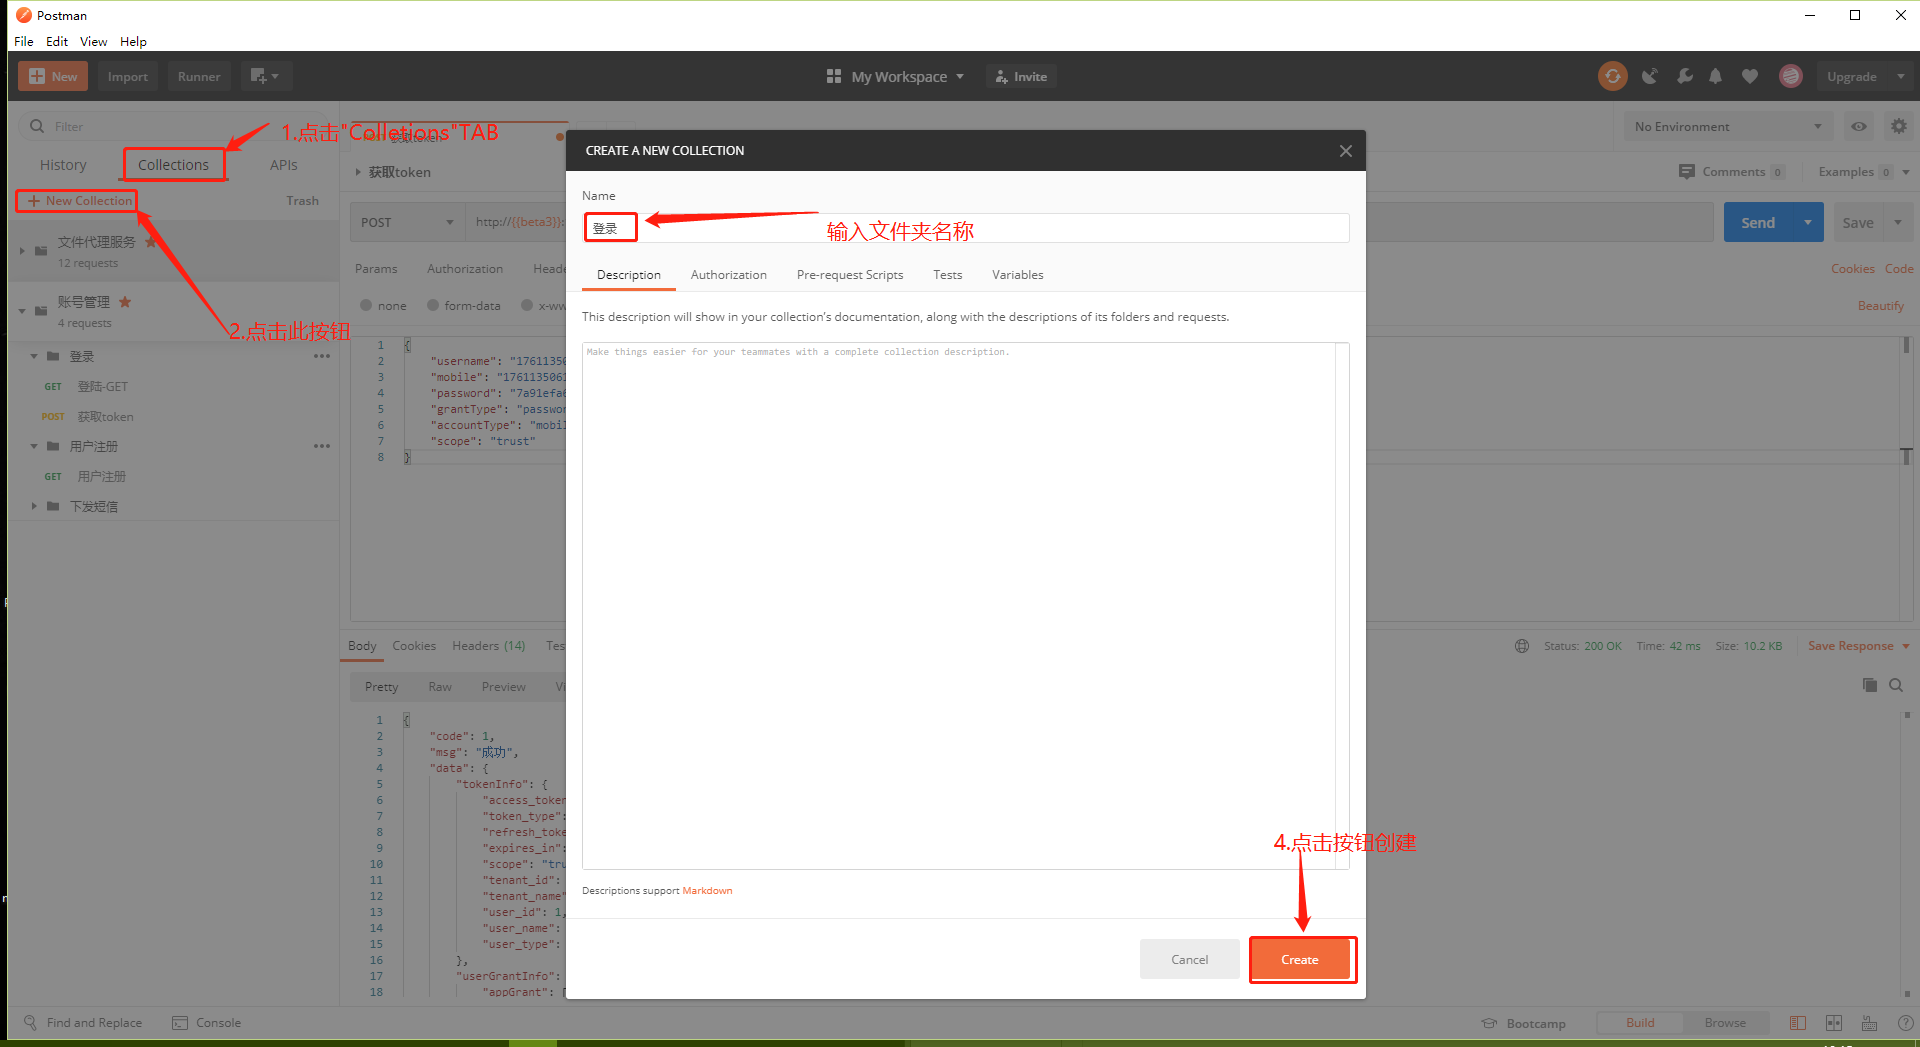Screen dimensions: 1920x1047
Task: Open more options for 登录 folder
Action: (x=321, y=356)
